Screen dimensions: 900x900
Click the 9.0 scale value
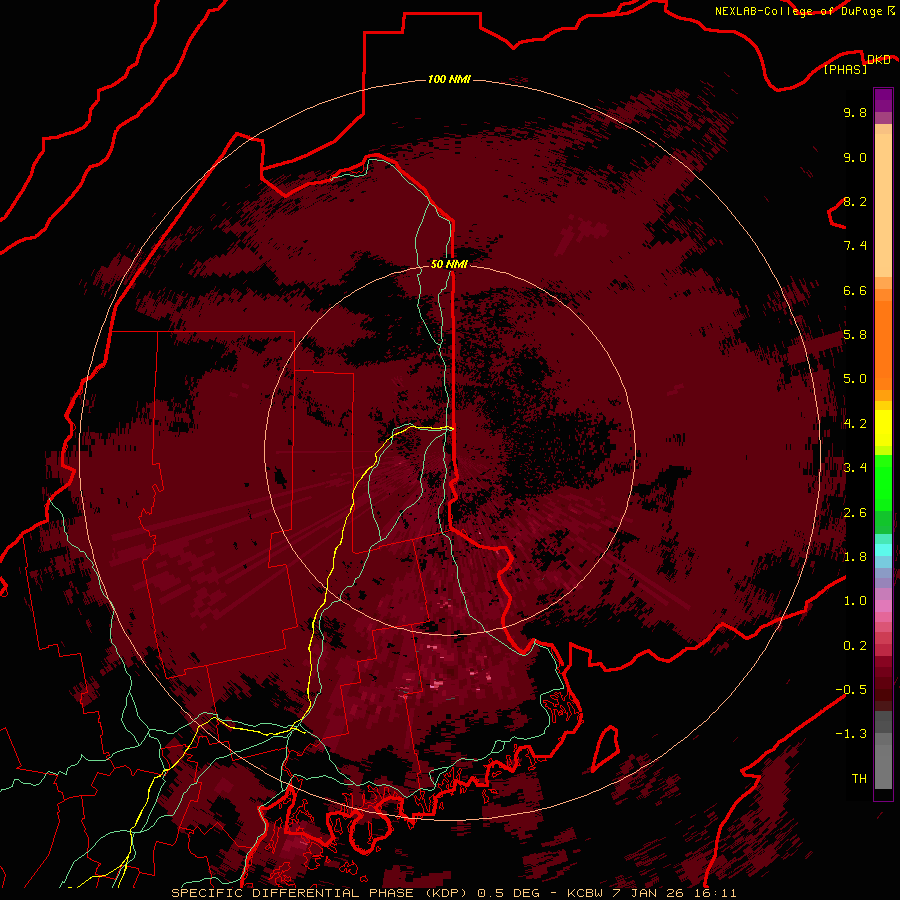[855, 157]
